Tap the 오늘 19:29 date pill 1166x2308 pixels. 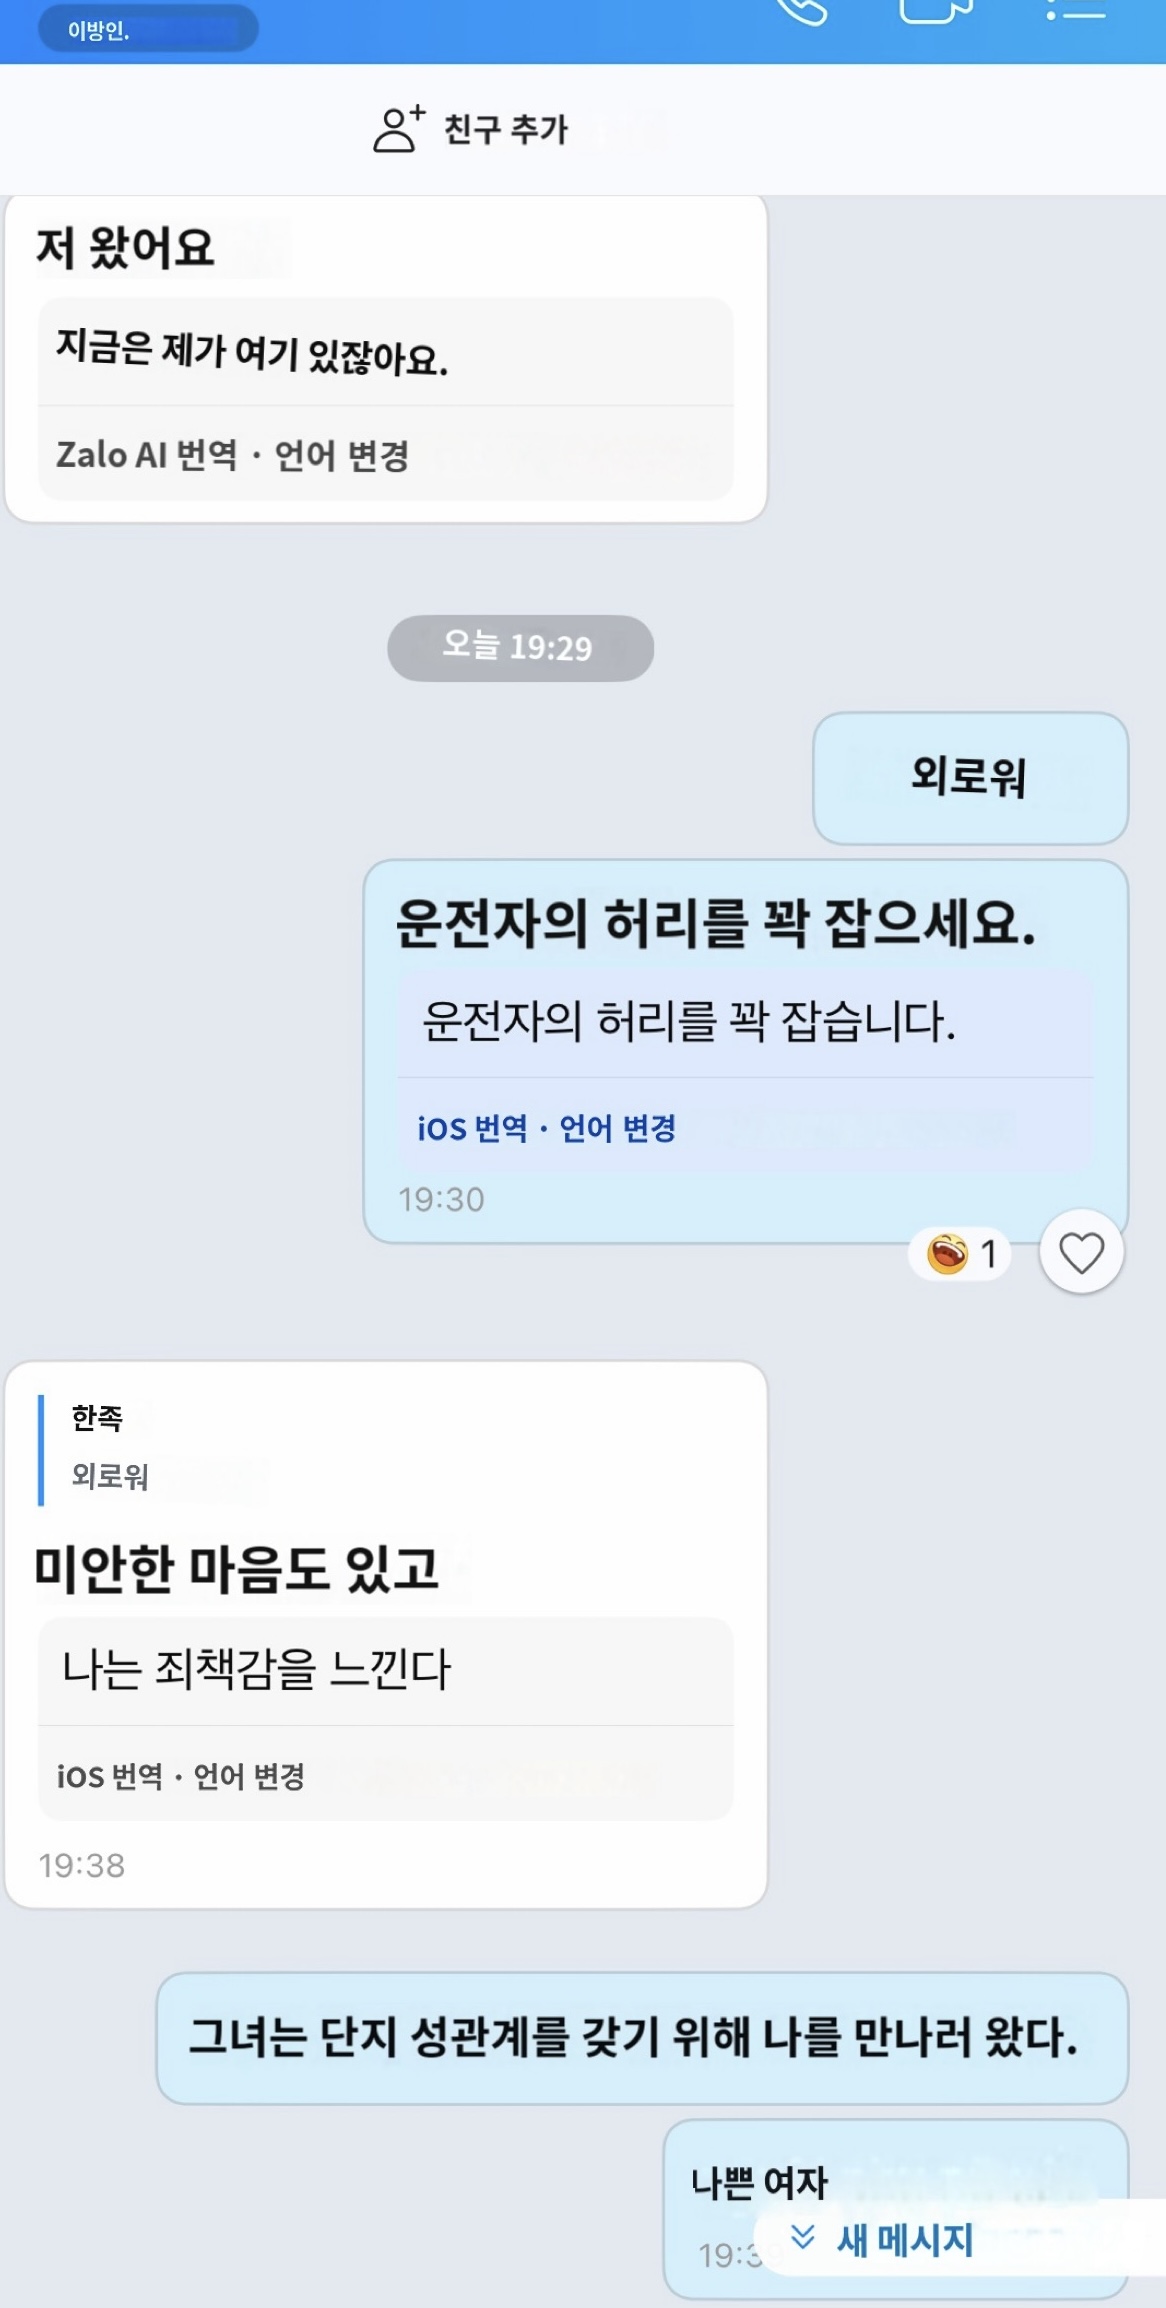pos(520,648)
